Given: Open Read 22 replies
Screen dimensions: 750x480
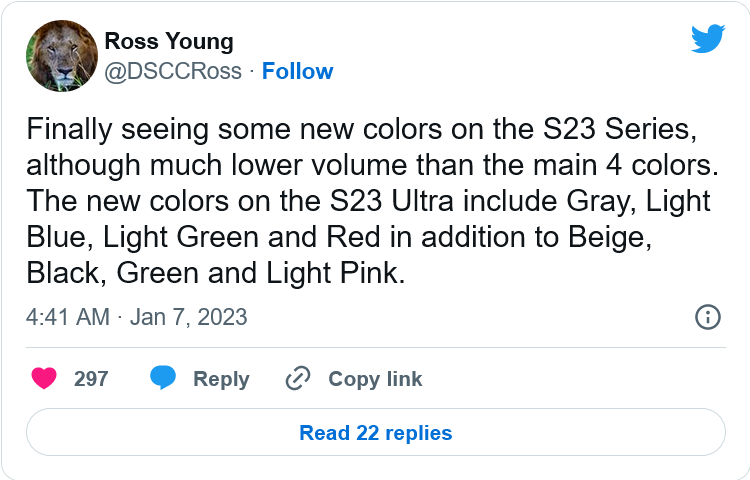Looking at the screenshot, I should [x=376, y=432].
